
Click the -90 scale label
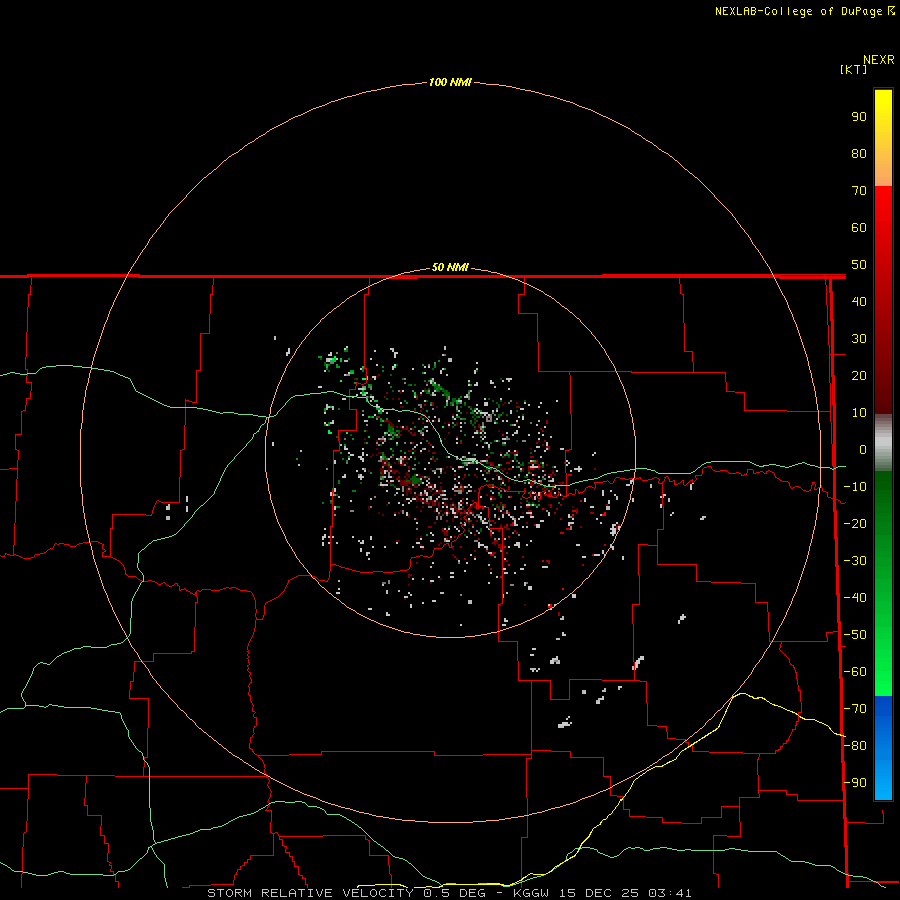tap(855, 783)
